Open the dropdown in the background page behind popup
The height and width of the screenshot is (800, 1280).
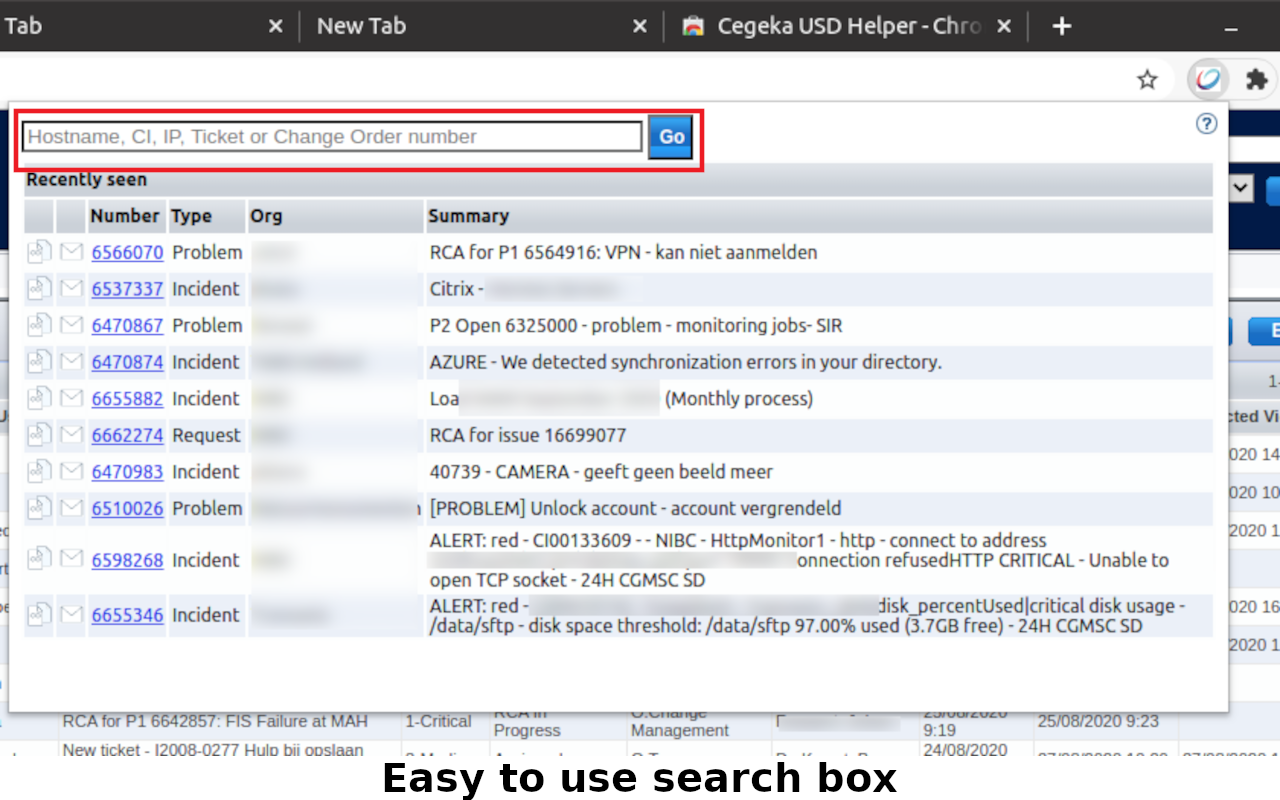(1242, 188)
